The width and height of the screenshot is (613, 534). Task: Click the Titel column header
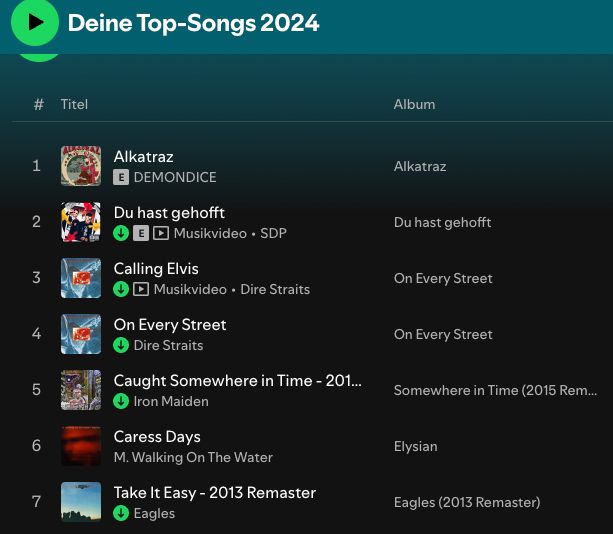[x=74, y=104]
